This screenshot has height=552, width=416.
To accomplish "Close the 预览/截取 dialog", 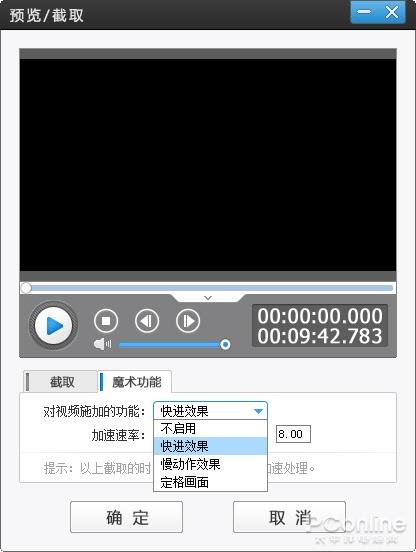I will [x=392, y=12].
